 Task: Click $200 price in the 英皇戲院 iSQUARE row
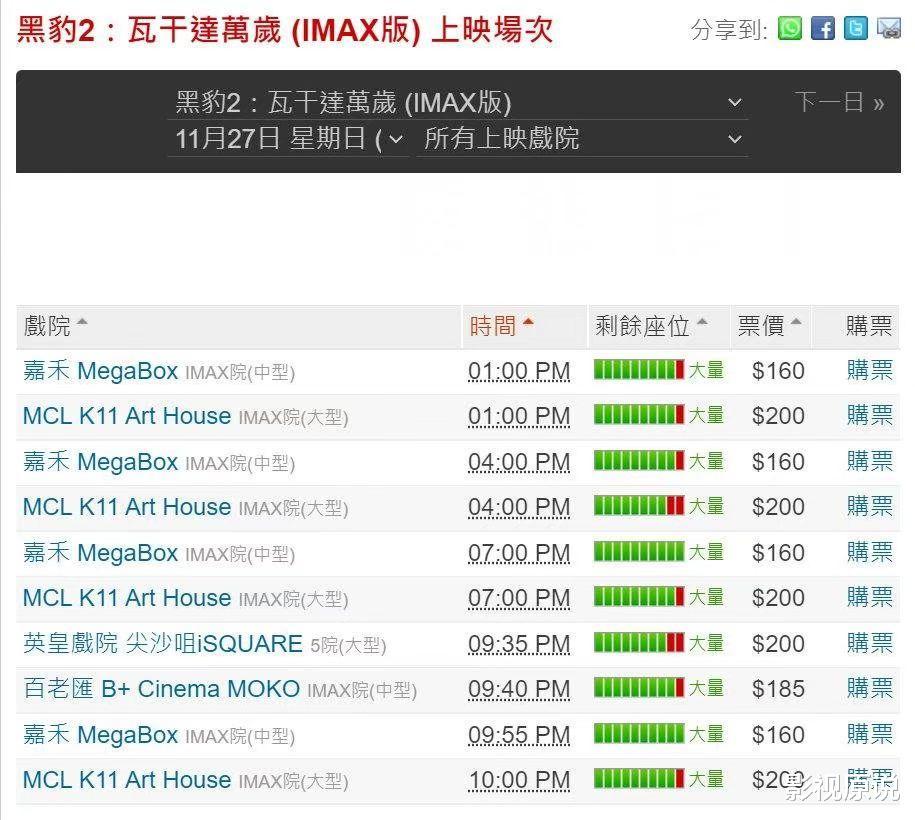778,644
